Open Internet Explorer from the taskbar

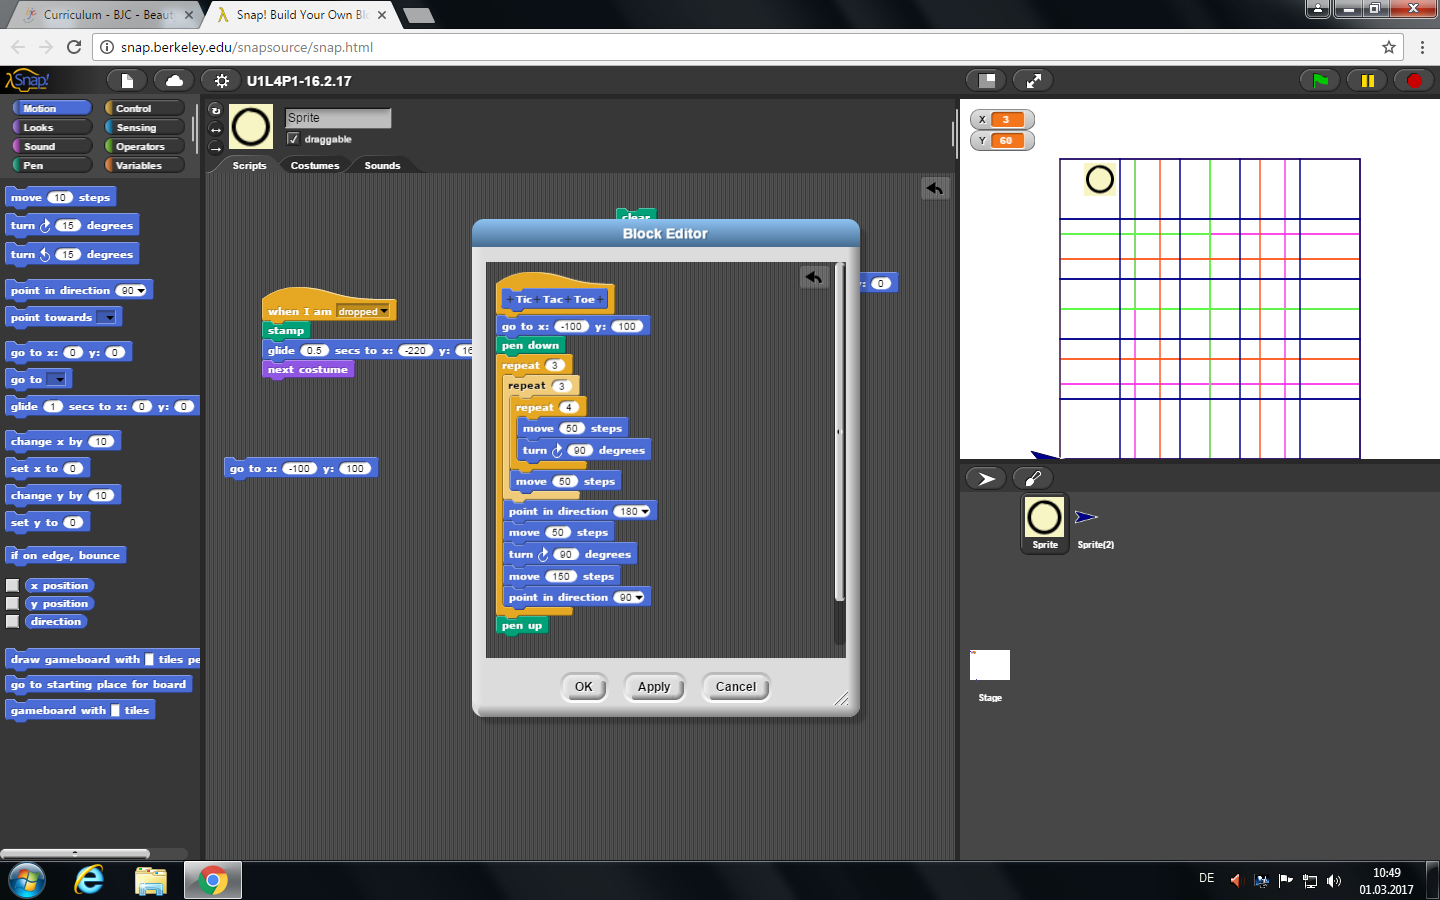pos(90,880)
